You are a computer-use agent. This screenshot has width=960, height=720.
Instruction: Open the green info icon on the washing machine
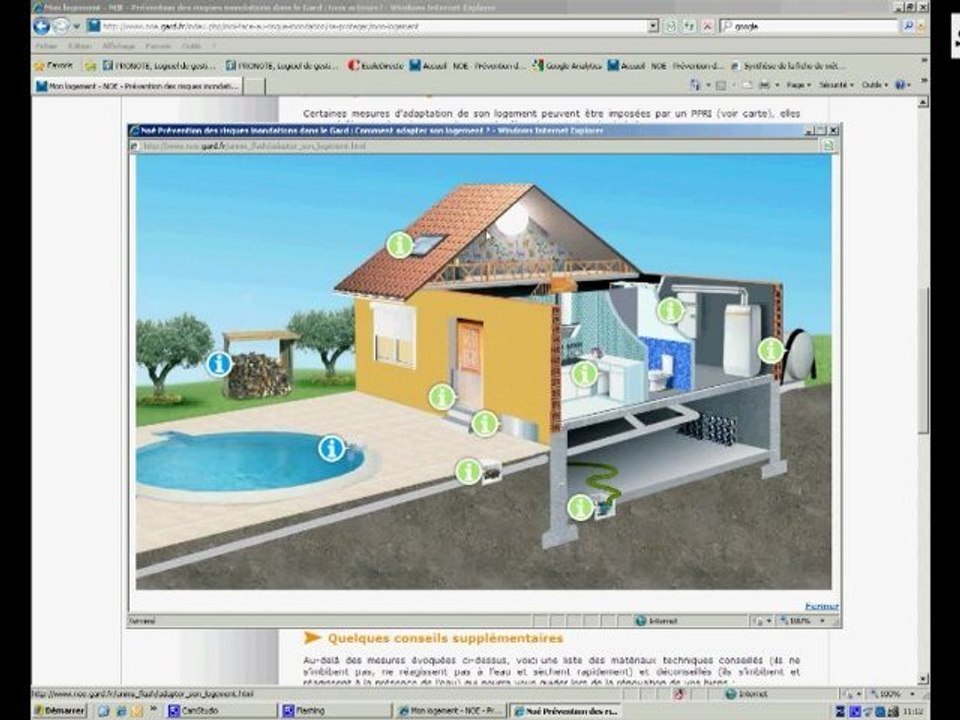[584, 373]
